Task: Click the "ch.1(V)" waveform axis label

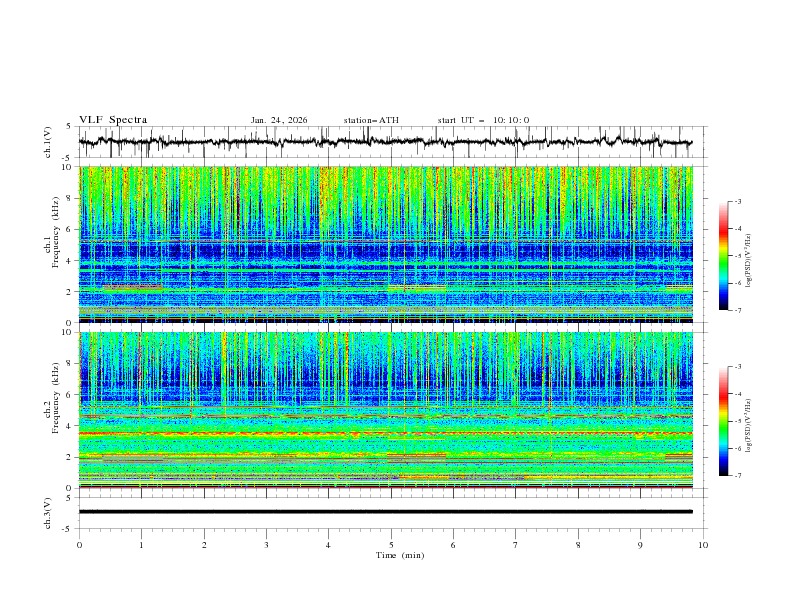Action: click(48, 142)
